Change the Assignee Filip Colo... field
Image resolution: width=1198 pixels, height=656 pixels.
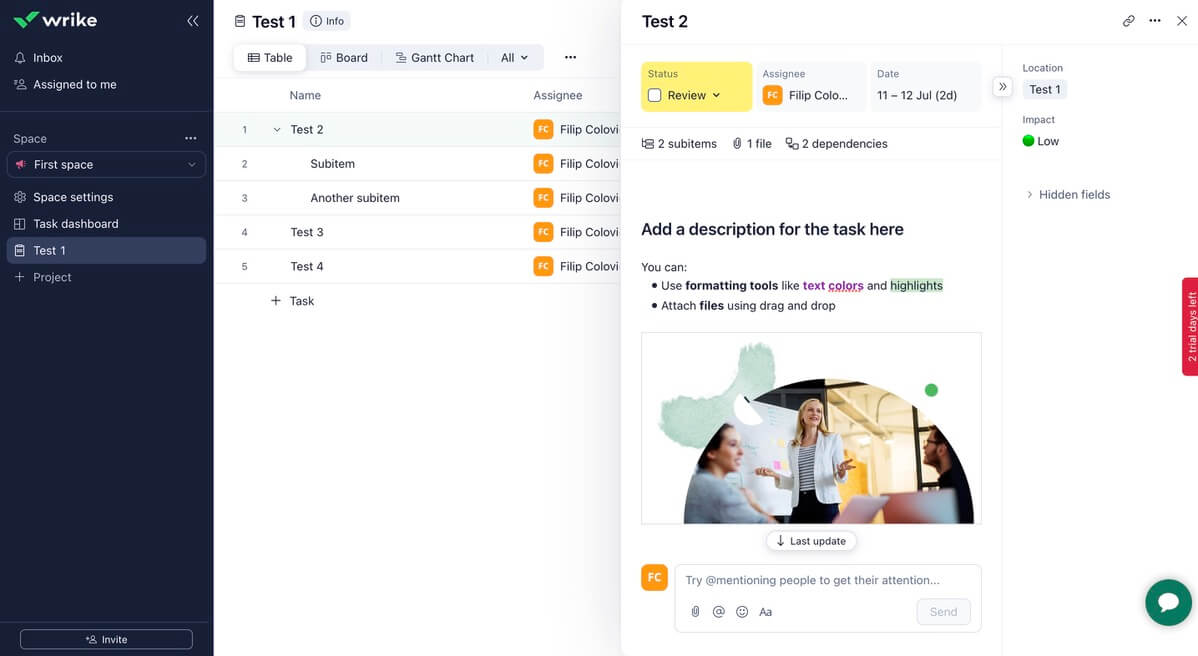pos(811,87)
